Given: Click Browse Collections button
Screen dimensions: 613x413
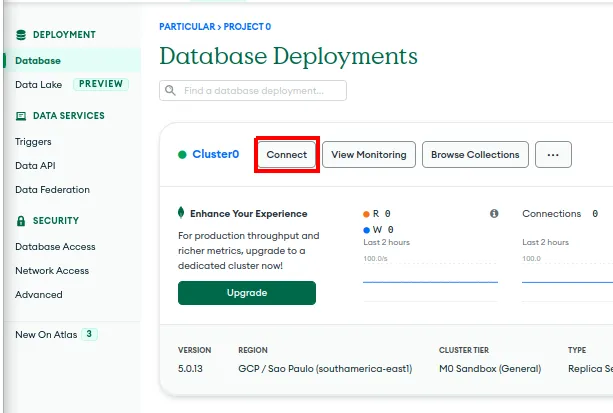Looking at the screenshot, I should click(x=475, y=154).
